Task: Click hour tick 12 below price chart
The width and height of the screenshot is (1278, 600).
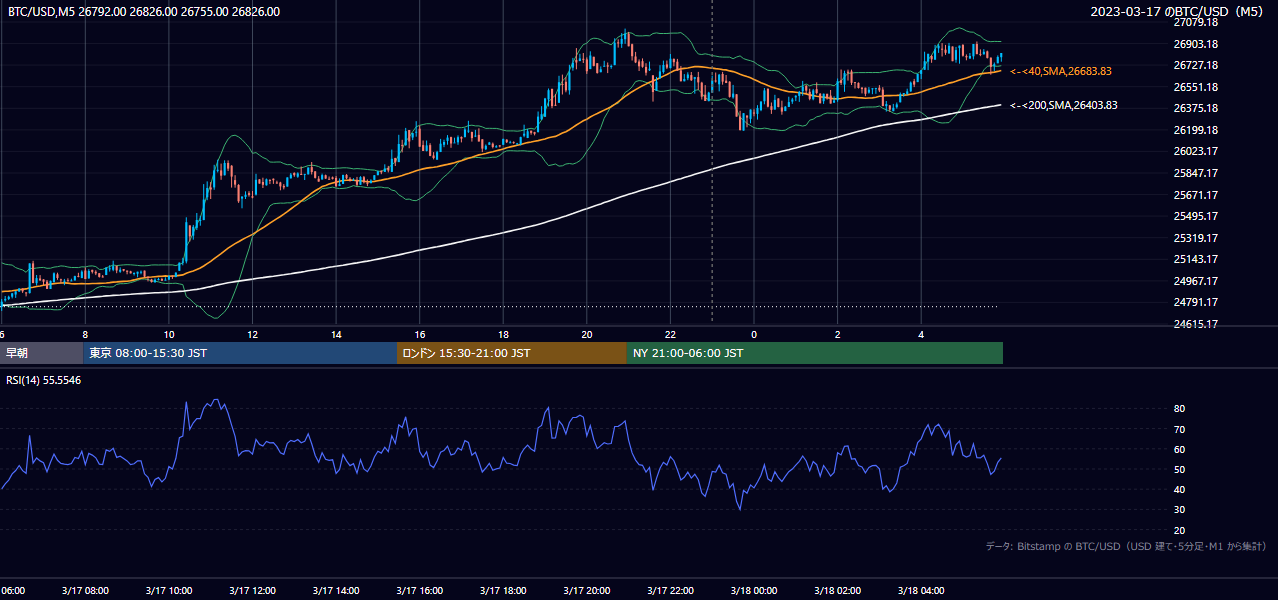Action: click(x=252, y=334)
